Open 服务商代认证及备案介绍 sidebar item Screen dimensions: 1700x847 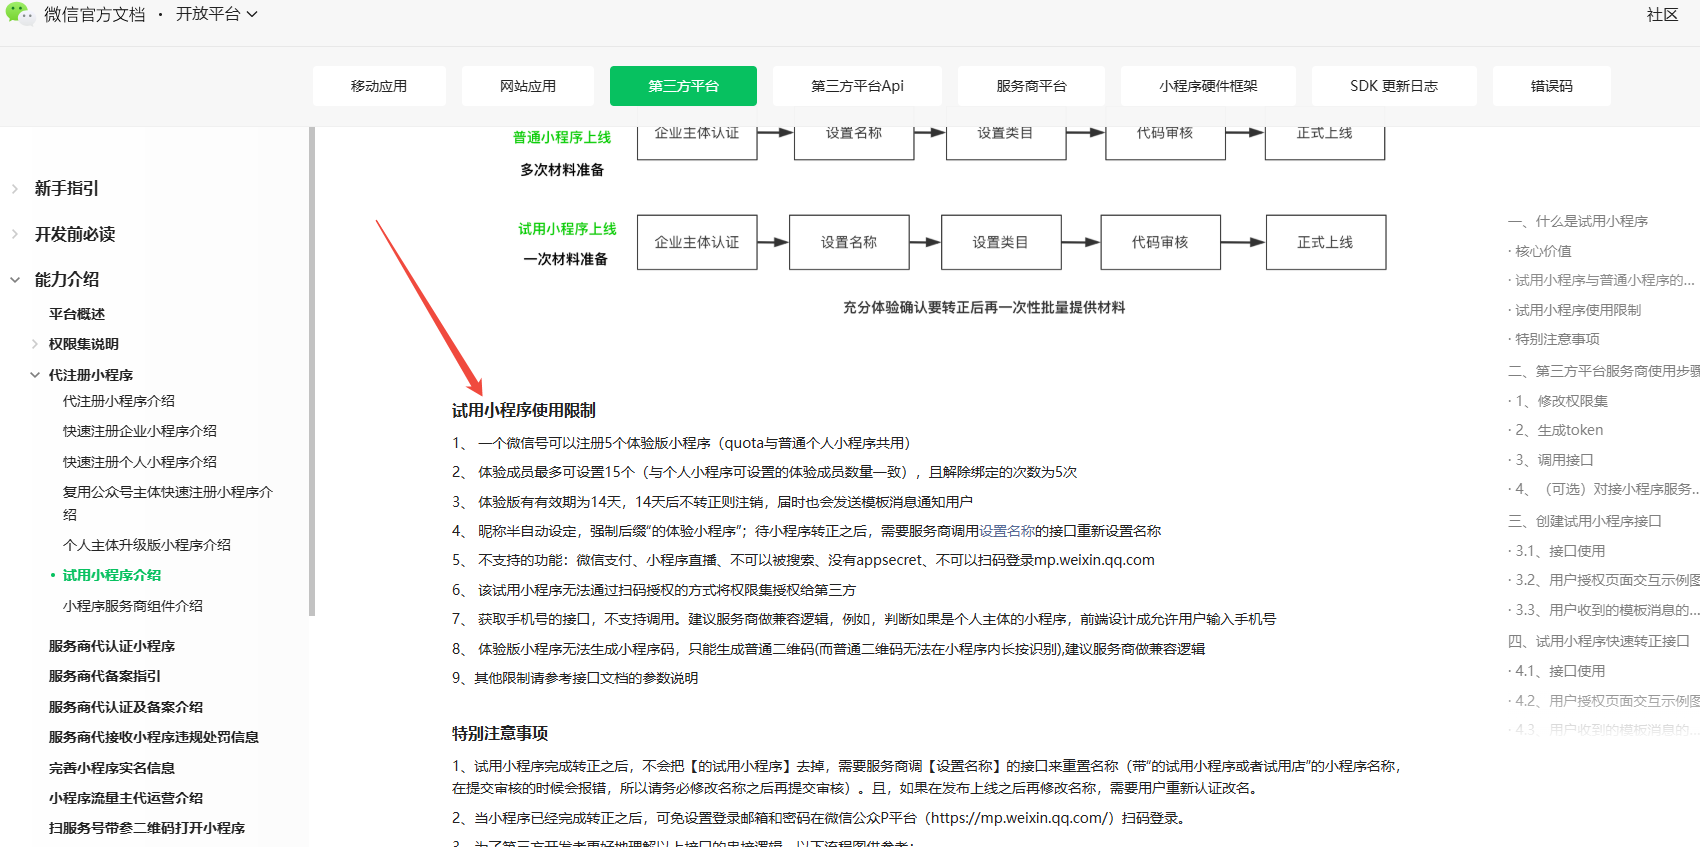[x=126, y=707]
